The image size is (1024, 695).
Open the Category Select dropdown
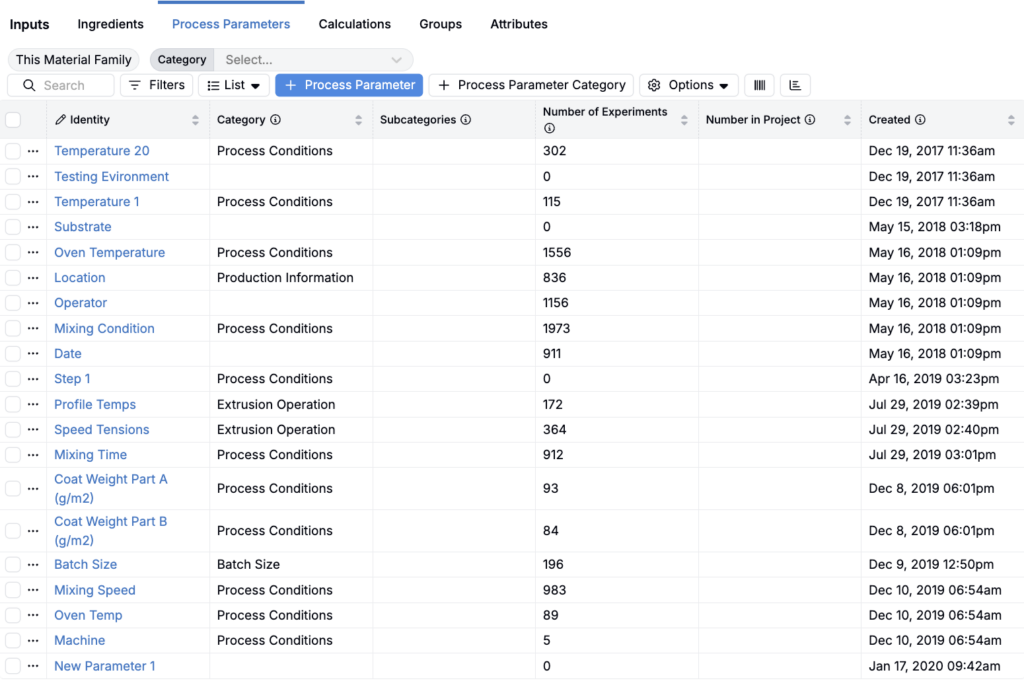point(312,60)
